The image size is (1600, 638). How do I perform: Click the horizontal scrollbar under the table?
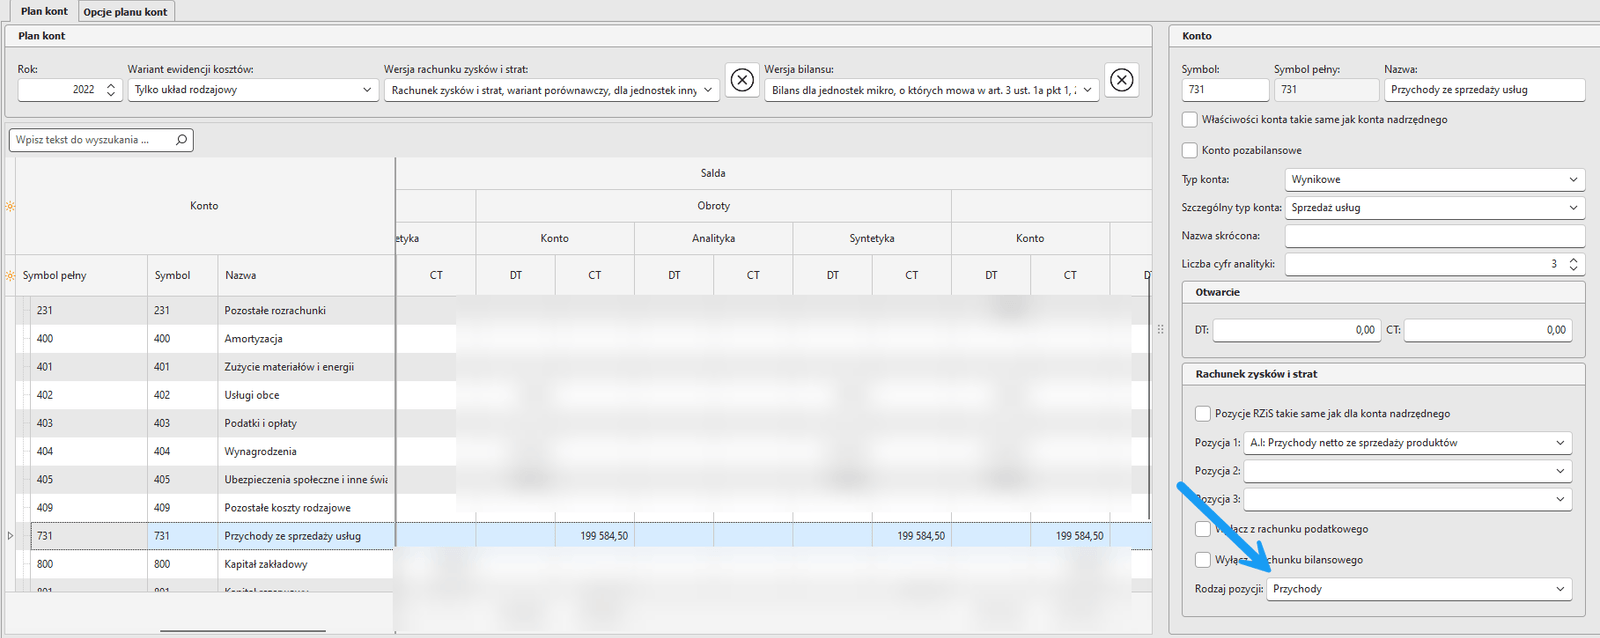pyautogui.click(x=242, y=631)
